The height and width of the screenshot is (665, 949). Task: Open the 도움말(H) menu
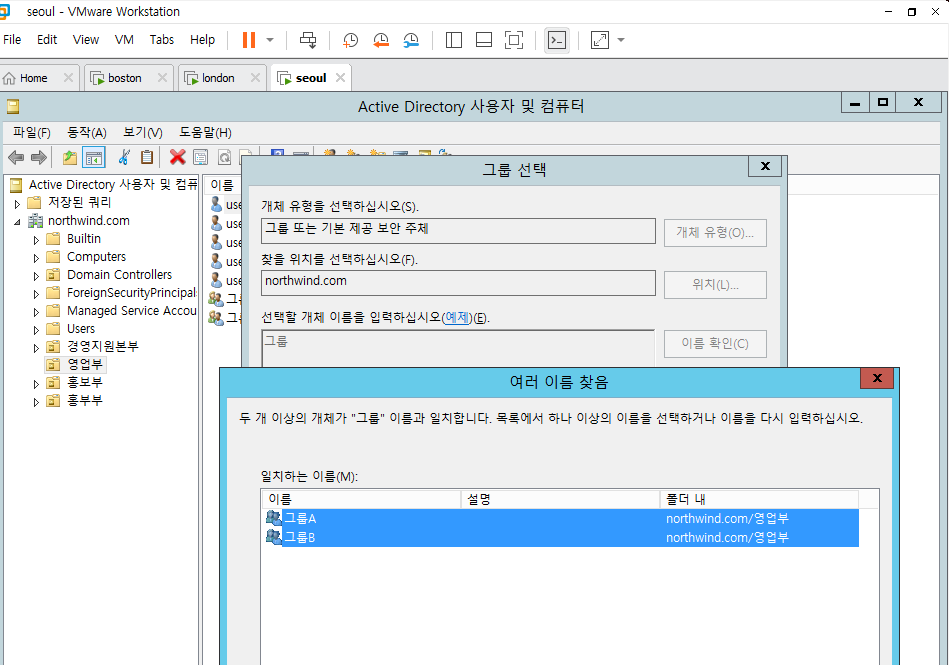(205, 133)
